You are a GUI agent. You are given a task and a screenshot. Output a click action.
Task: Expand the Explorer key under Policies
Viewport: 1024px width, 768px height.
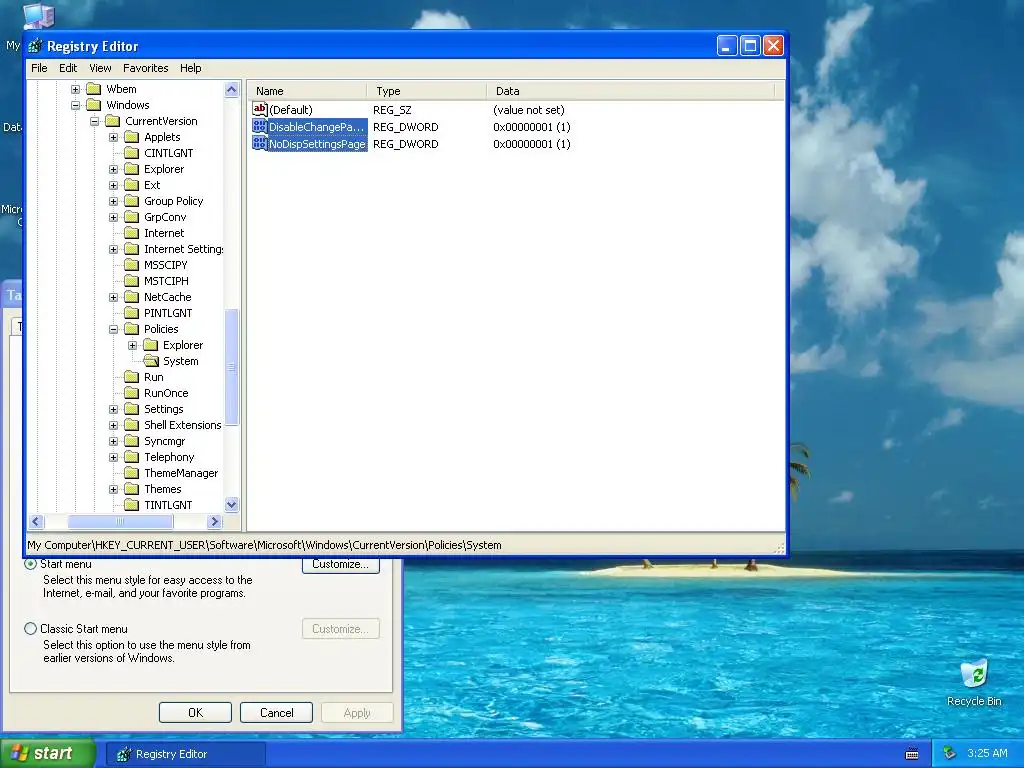133,345
